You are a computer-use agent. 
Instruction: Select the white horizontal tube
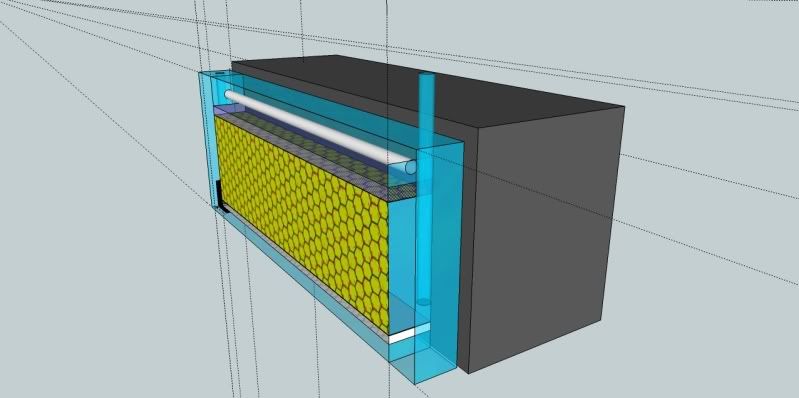click(x=320, y=129)
